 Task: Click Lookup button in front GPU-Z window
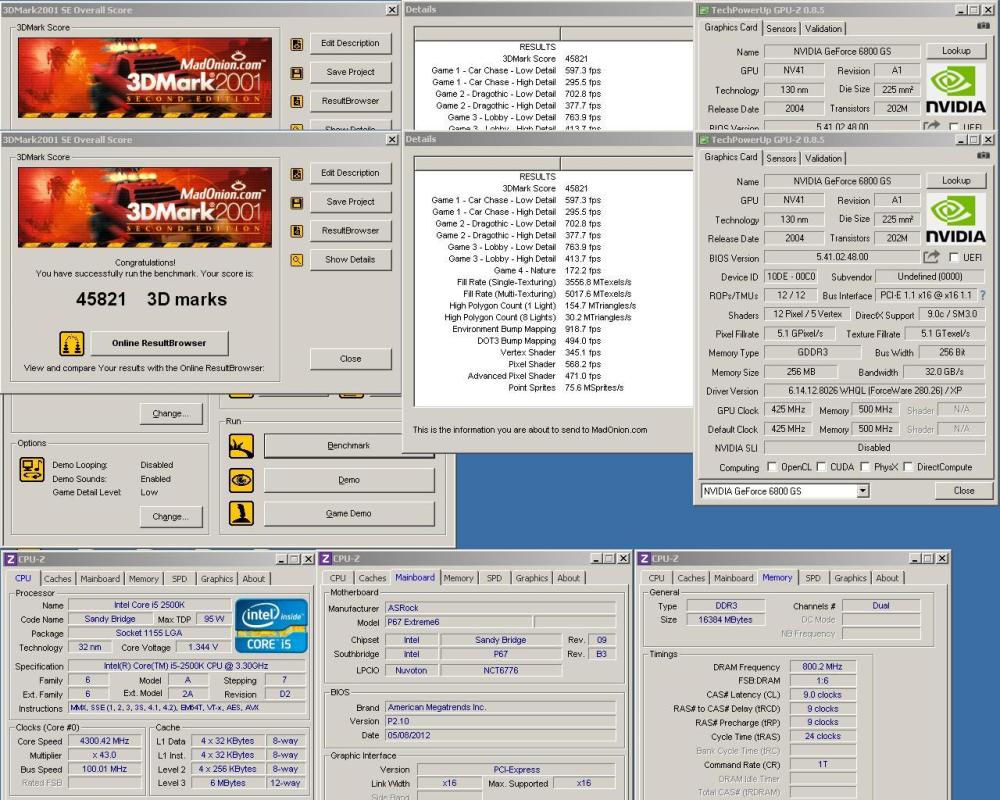pos(955,181)
